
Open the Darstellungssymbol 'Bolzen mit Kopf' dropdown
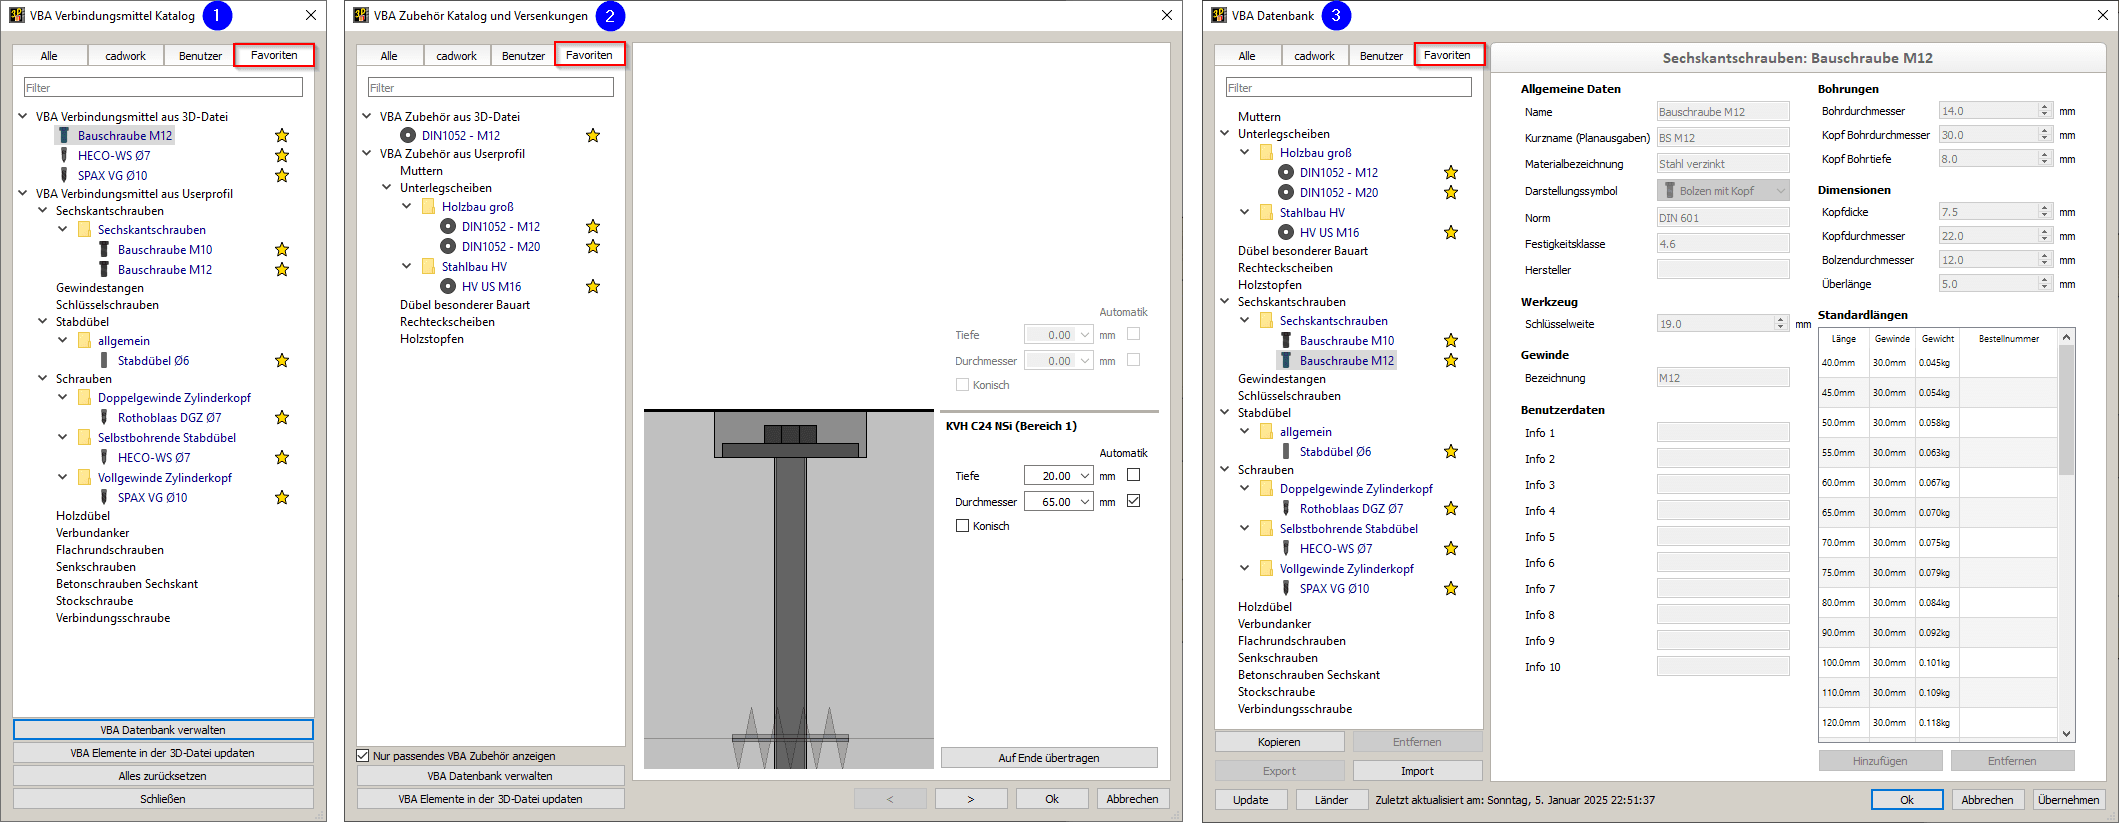pyautogui.click(x=1780, y=191)
